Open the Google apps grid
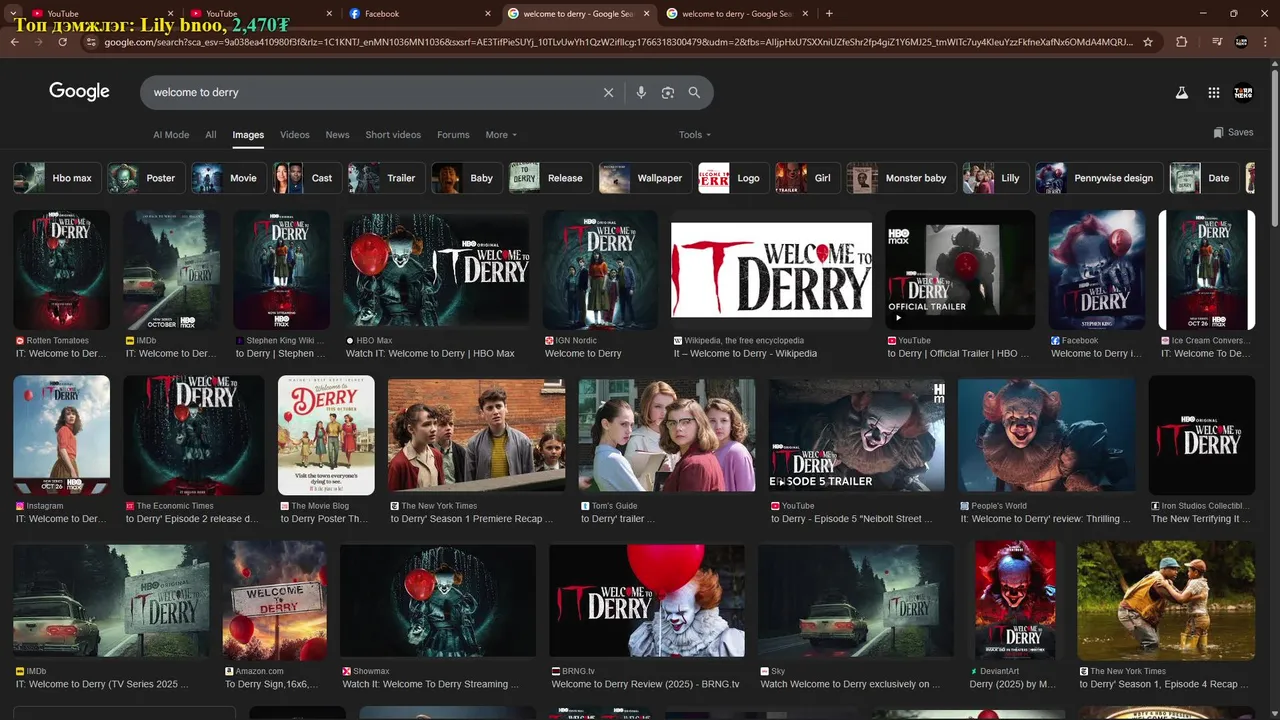Screen dimensions: 1280x720 point(1213,92)
